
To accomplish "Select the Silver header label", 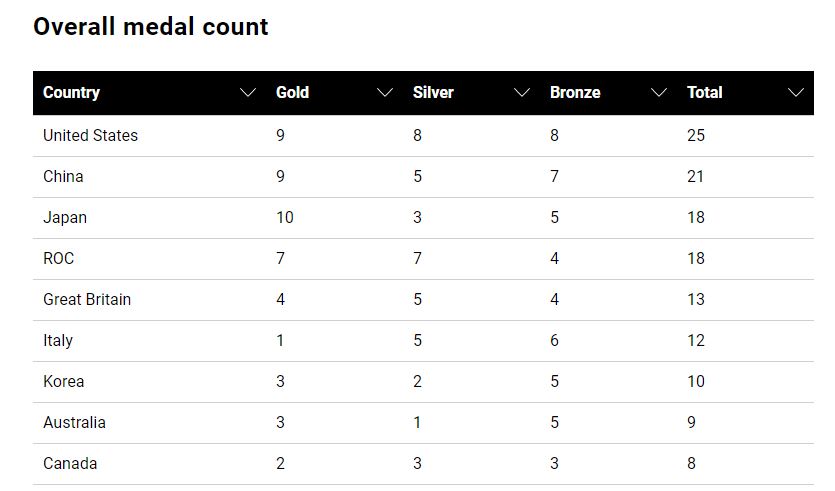I will coord(433,93).
